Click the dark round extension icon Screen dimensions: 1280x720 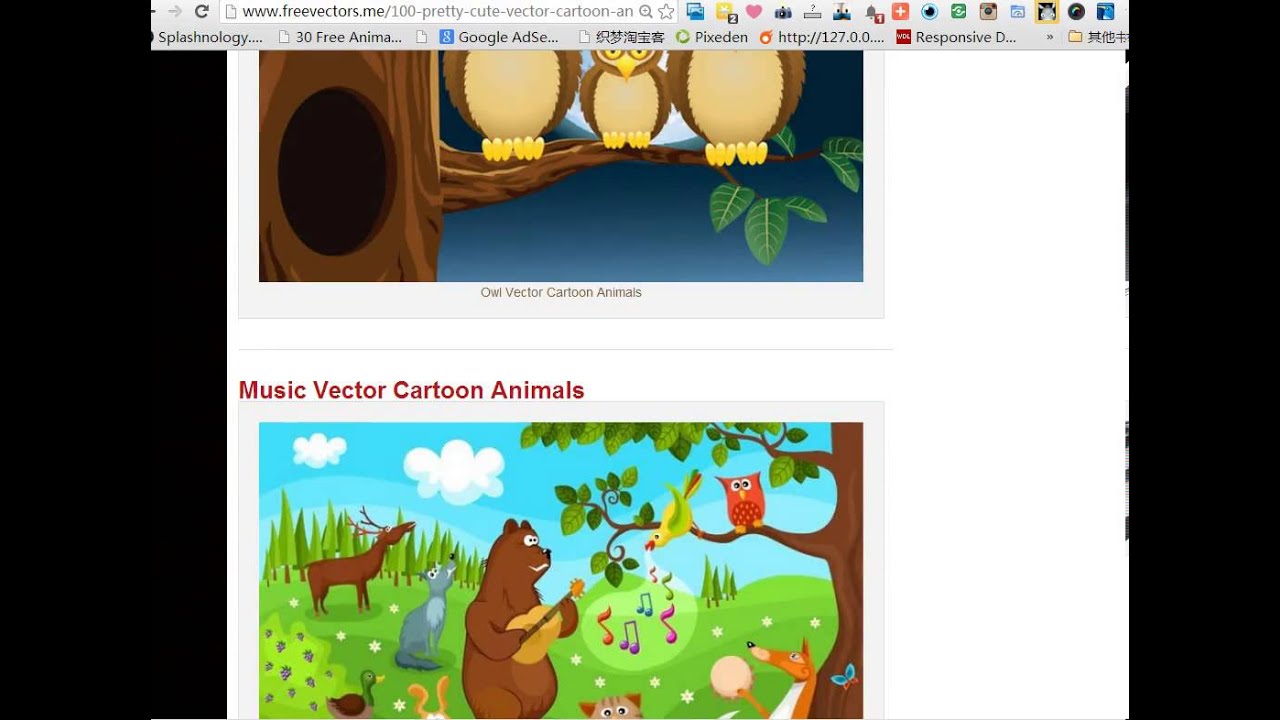pos(1076,12)
